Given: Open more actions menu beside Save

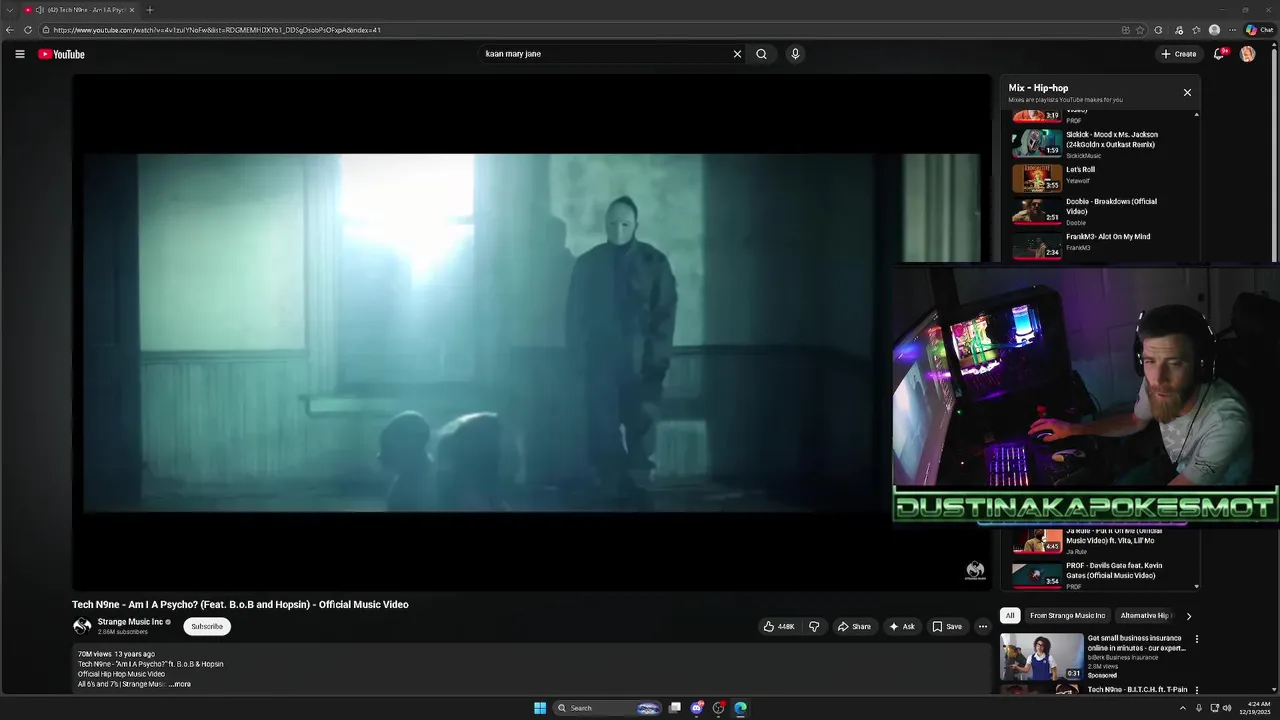Looking at the screenshot, I should click(x=983, y=627).
